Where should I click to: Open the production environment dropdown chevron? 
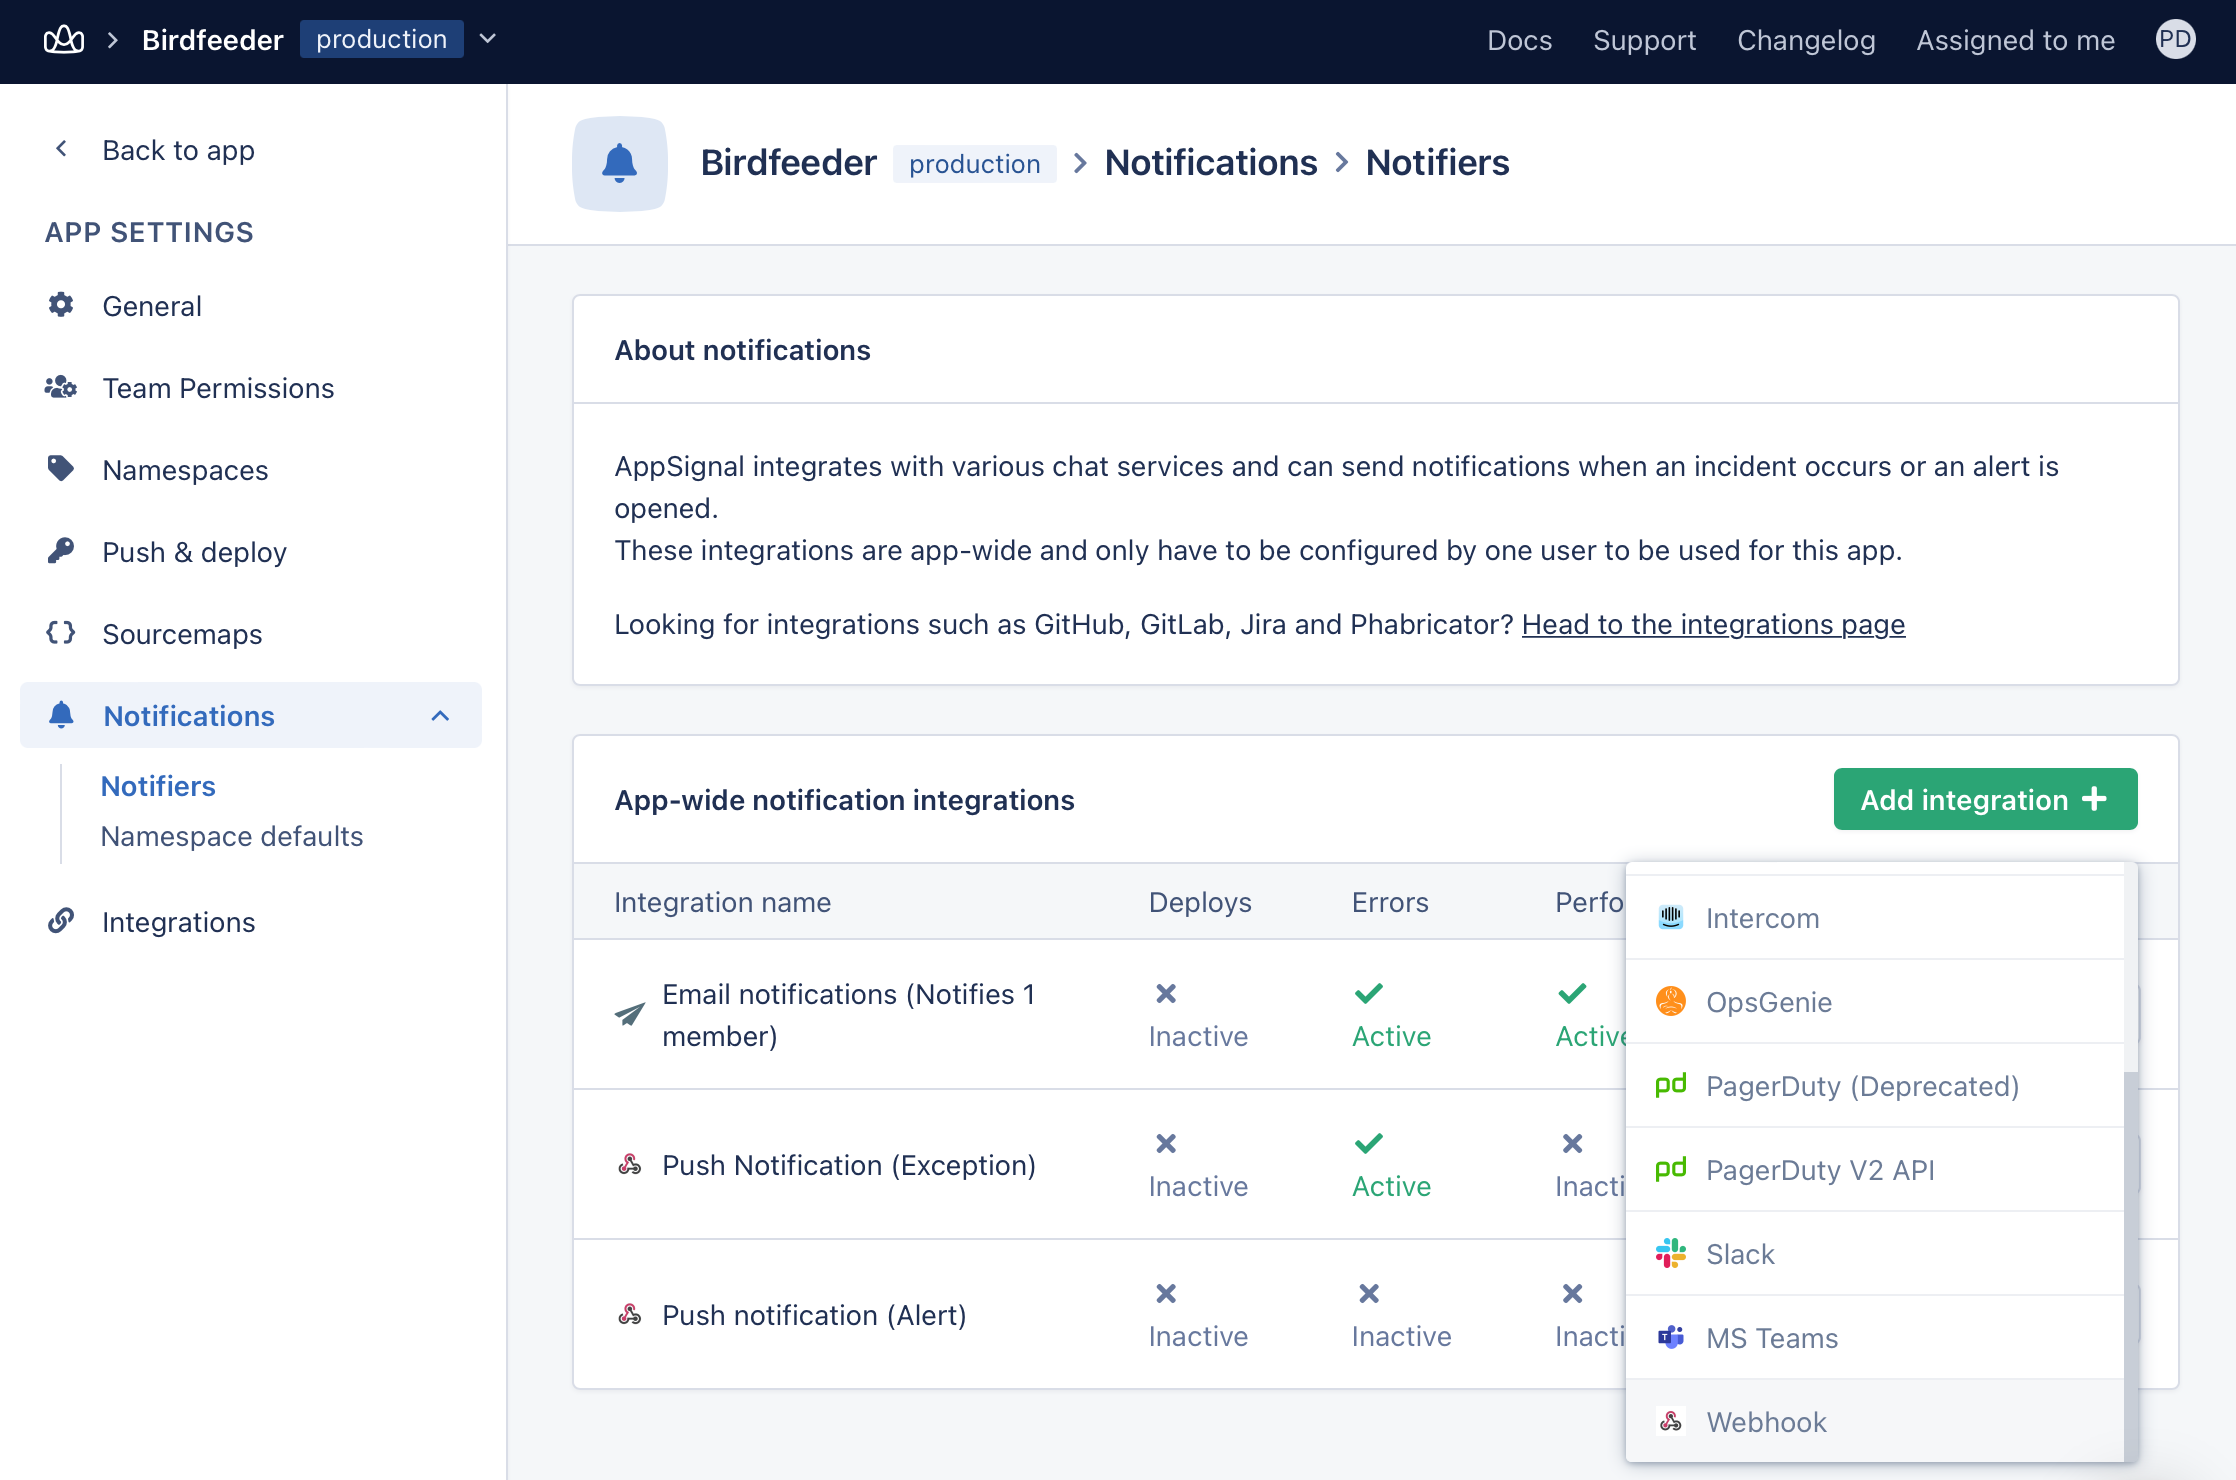tap(488, 39)
